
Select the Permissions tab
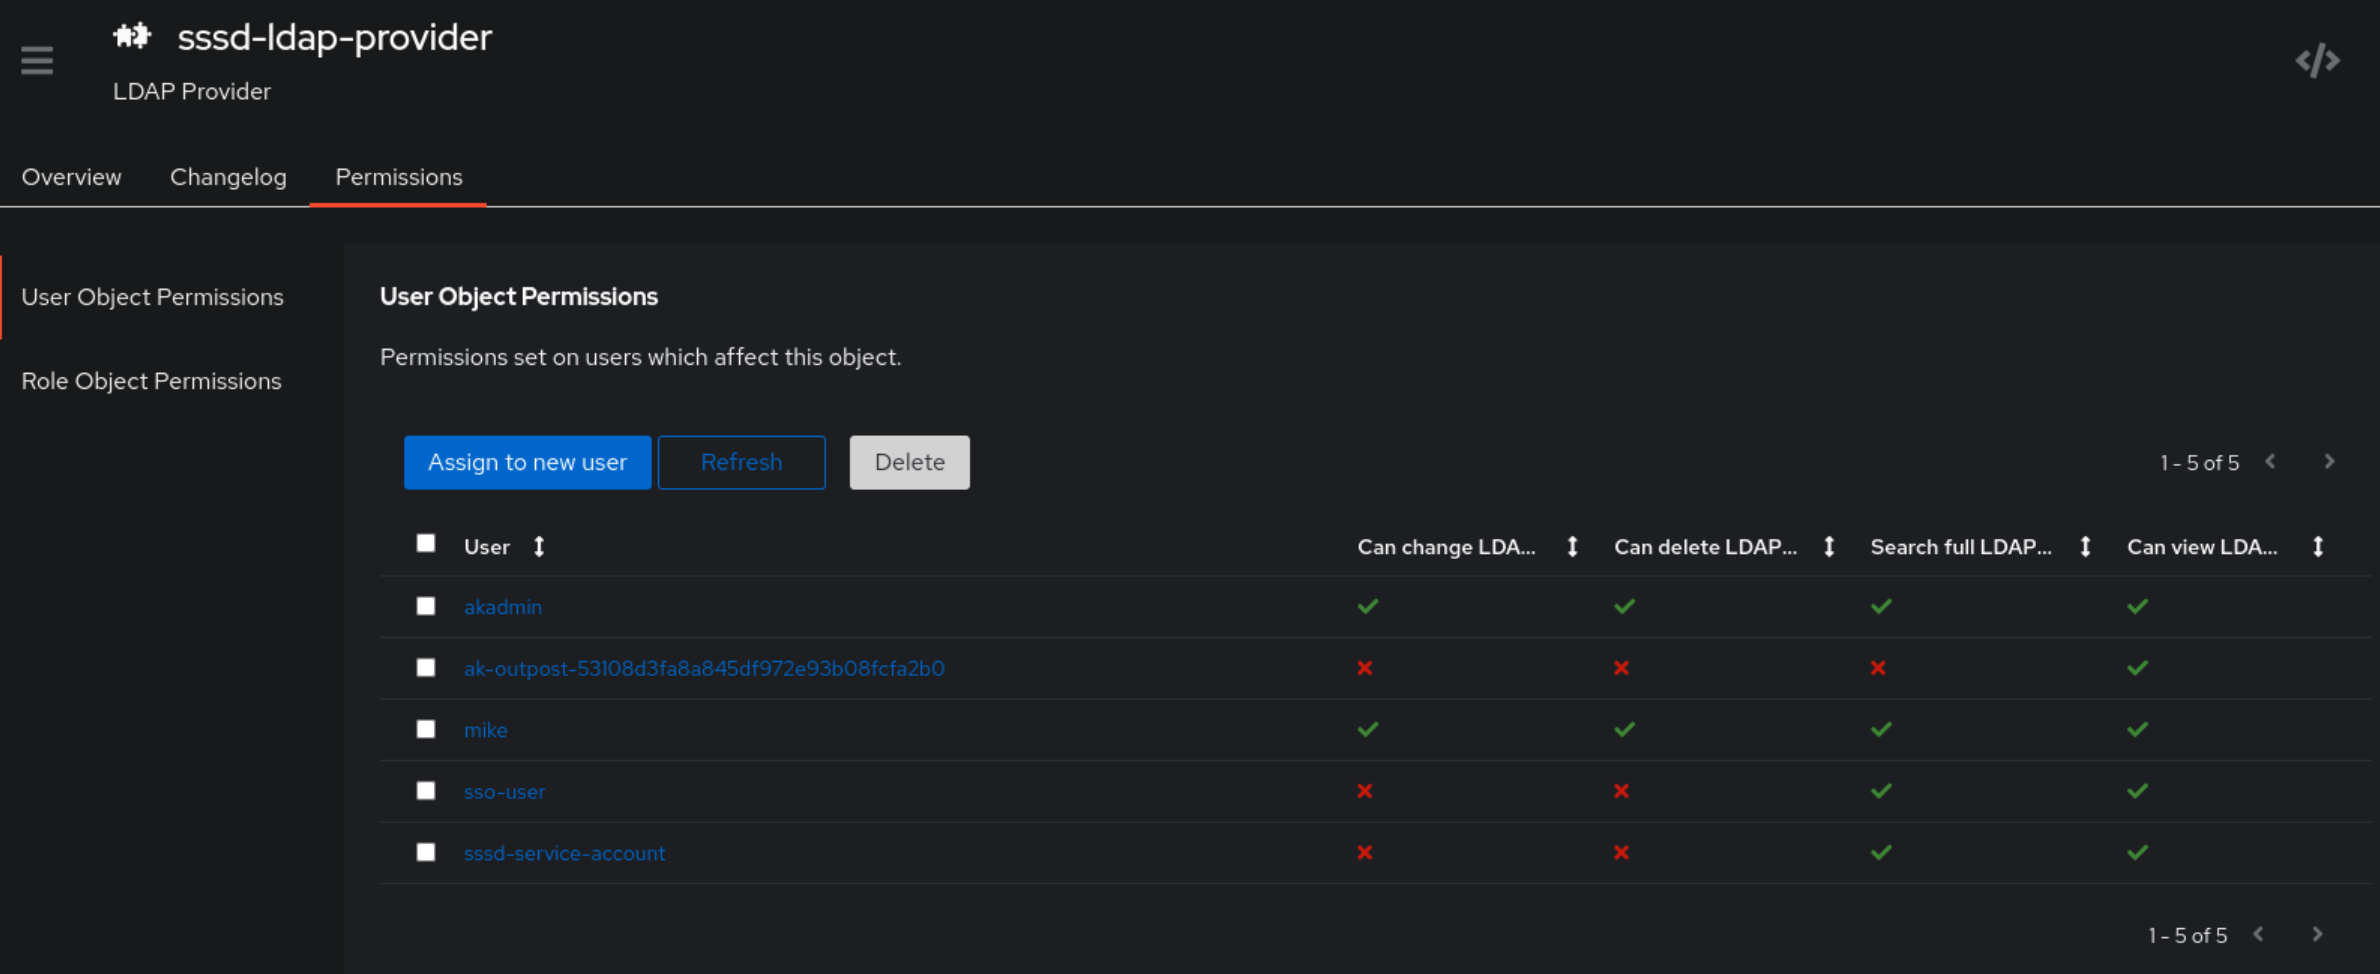[398, 177]
